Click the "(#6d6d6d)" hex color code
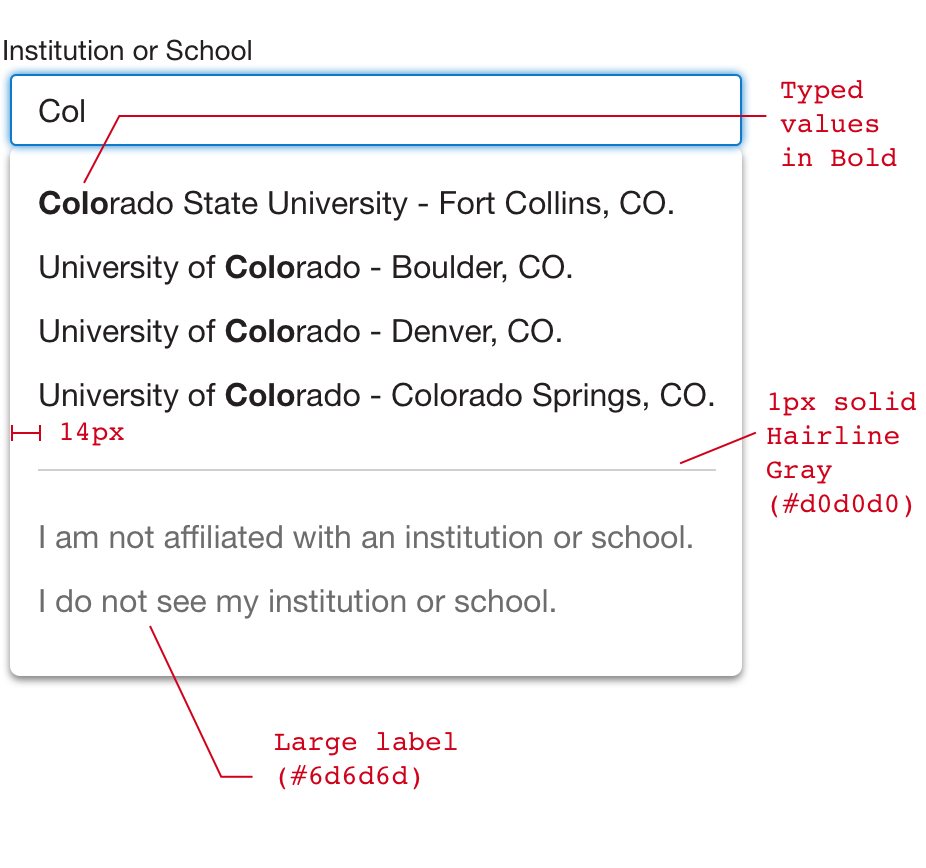Screen dimensions: 926x868 coord(348,777)
